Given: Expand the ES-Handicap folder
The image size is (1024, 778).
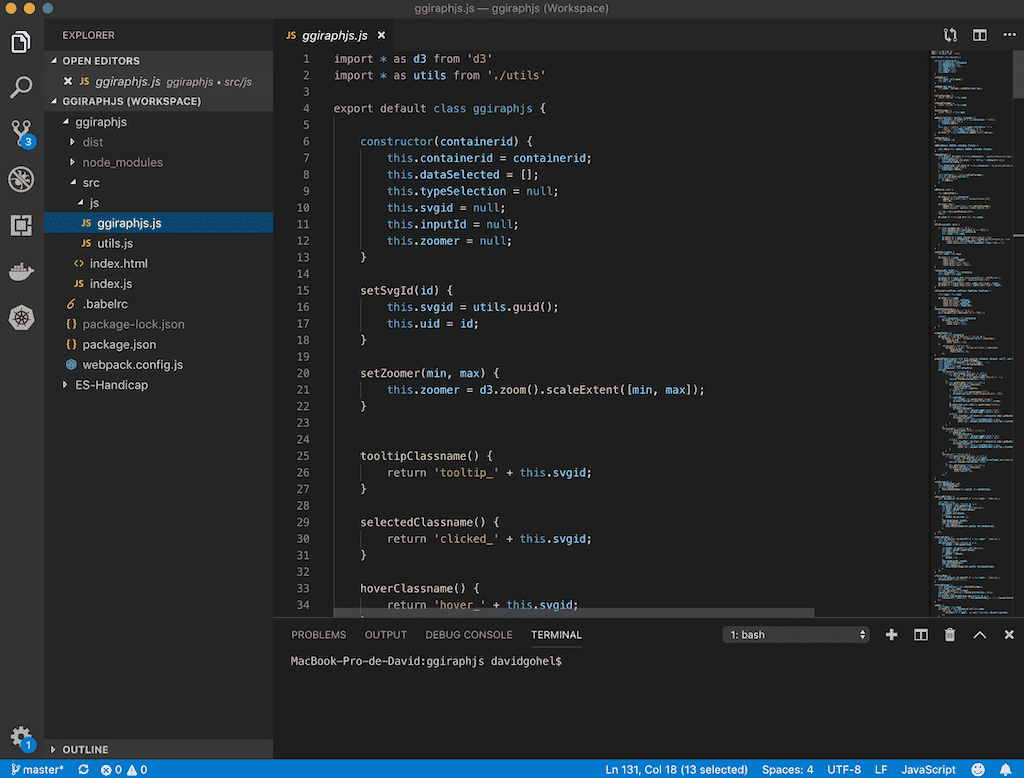Looking at the screenshot, I should (x=65, y=385).
